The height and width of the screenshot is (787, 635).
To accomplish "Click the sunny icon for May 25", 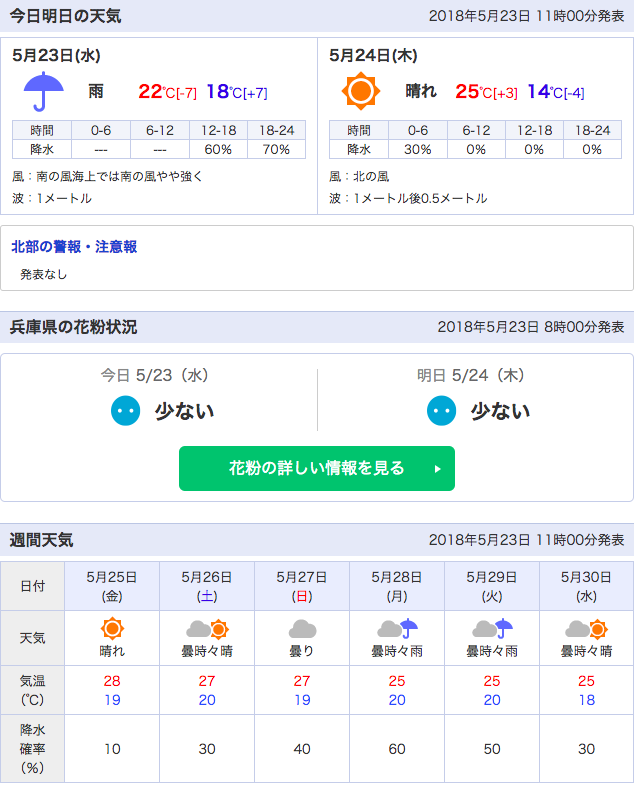I will 112,629.
